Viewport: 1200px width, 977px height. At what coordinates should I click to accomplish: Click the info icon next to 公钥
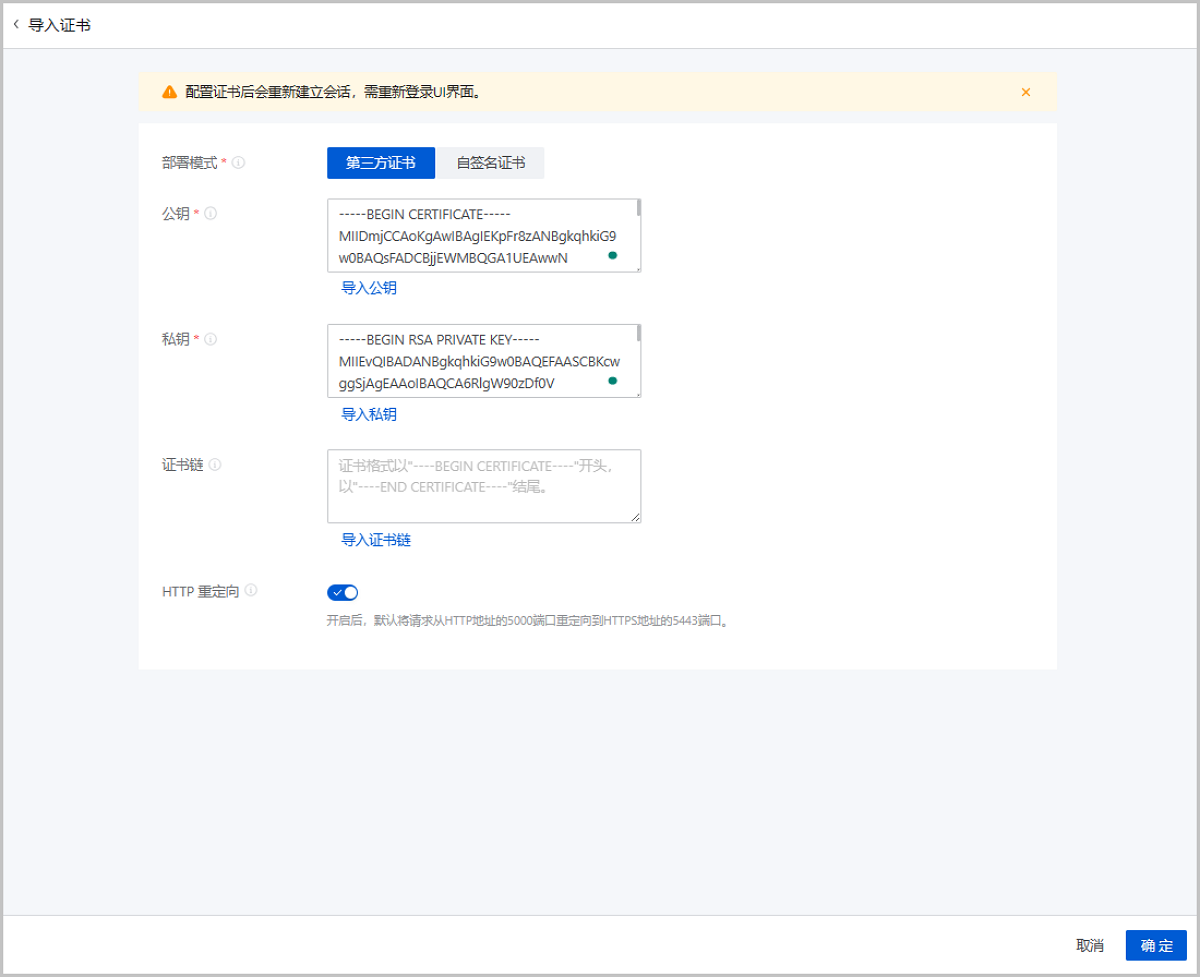(x=210, y=213)
